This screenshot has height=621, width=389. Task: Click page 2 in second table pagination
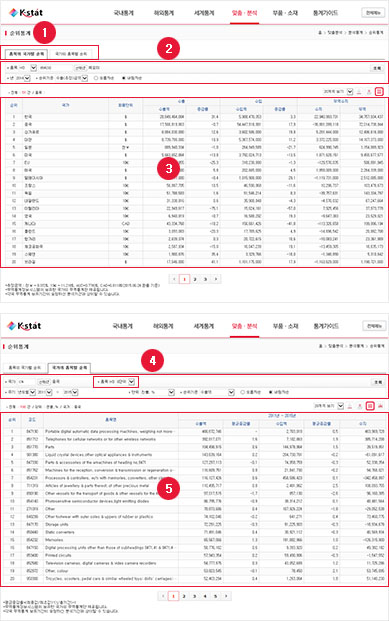pyautogui.click(x=184, y=596)
